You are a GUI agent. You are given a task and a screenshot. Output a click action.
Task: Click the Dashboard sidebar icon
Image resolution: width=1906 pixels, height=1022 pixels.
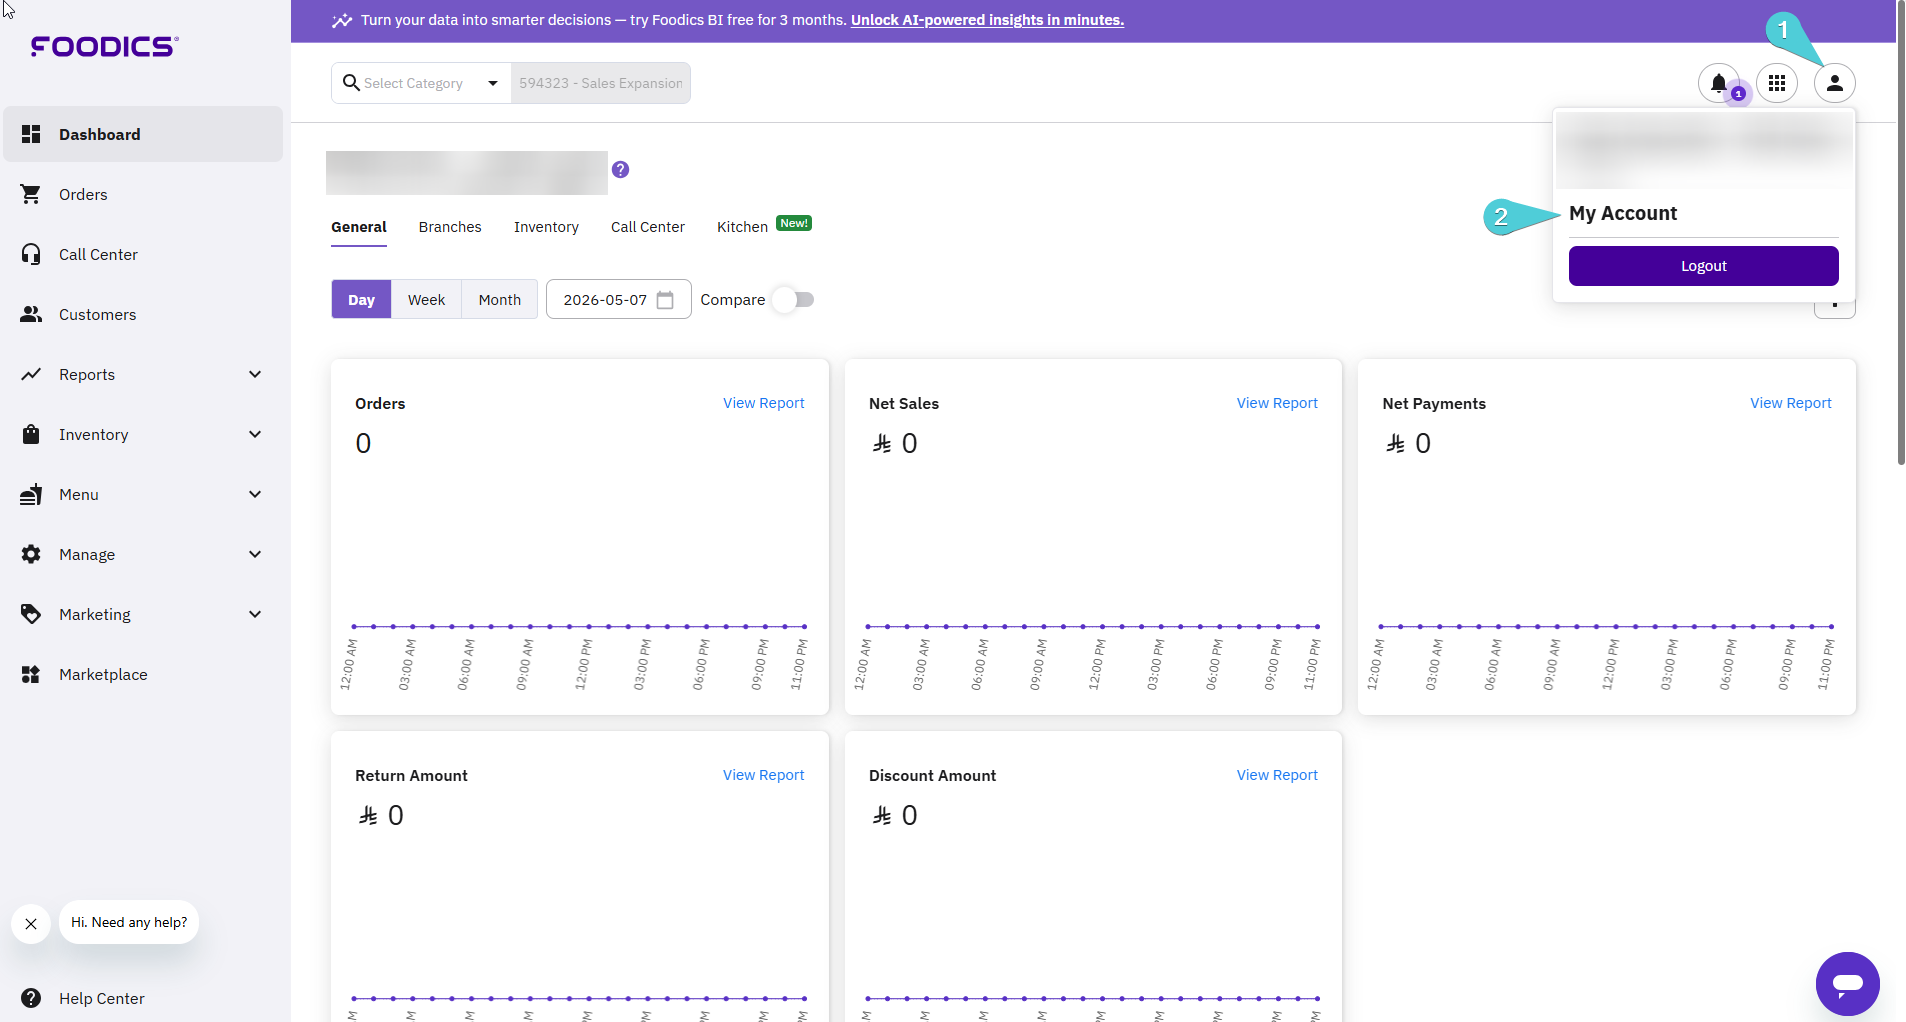click(31, 134)
